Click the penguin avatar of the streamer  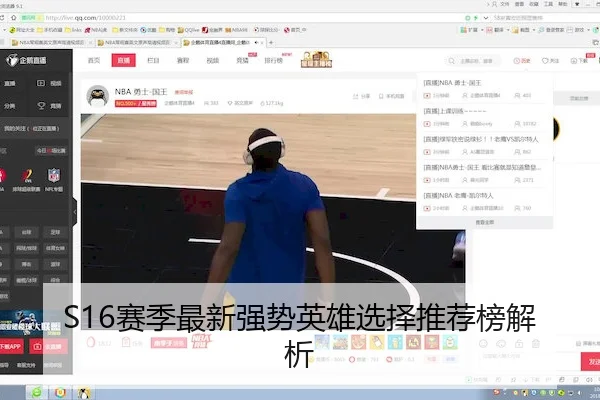97,96
